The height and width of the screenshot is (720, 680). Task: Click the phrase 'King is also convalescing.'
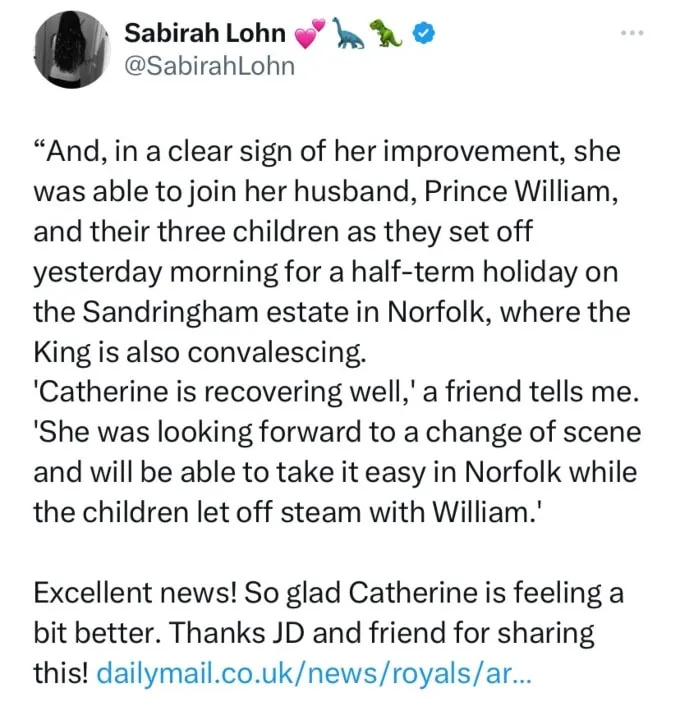point(200,353)
